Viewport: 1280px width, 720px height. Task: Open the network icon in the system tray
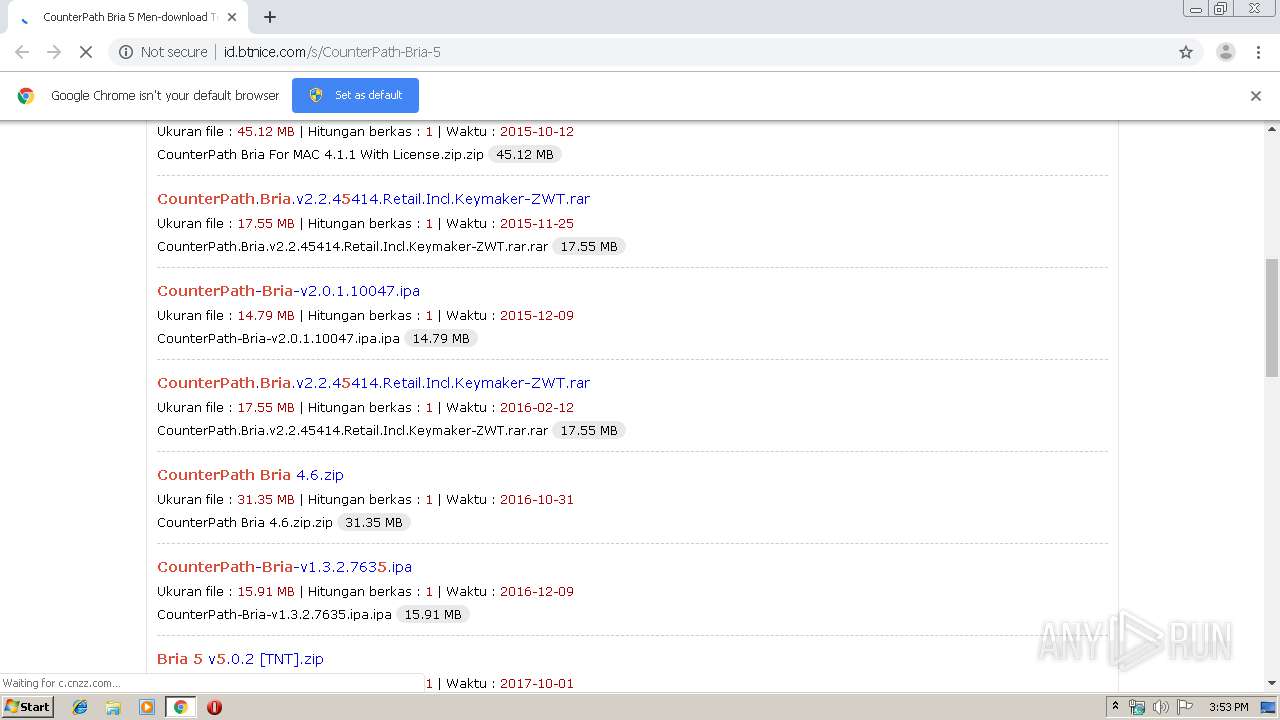pos(1137,707)
